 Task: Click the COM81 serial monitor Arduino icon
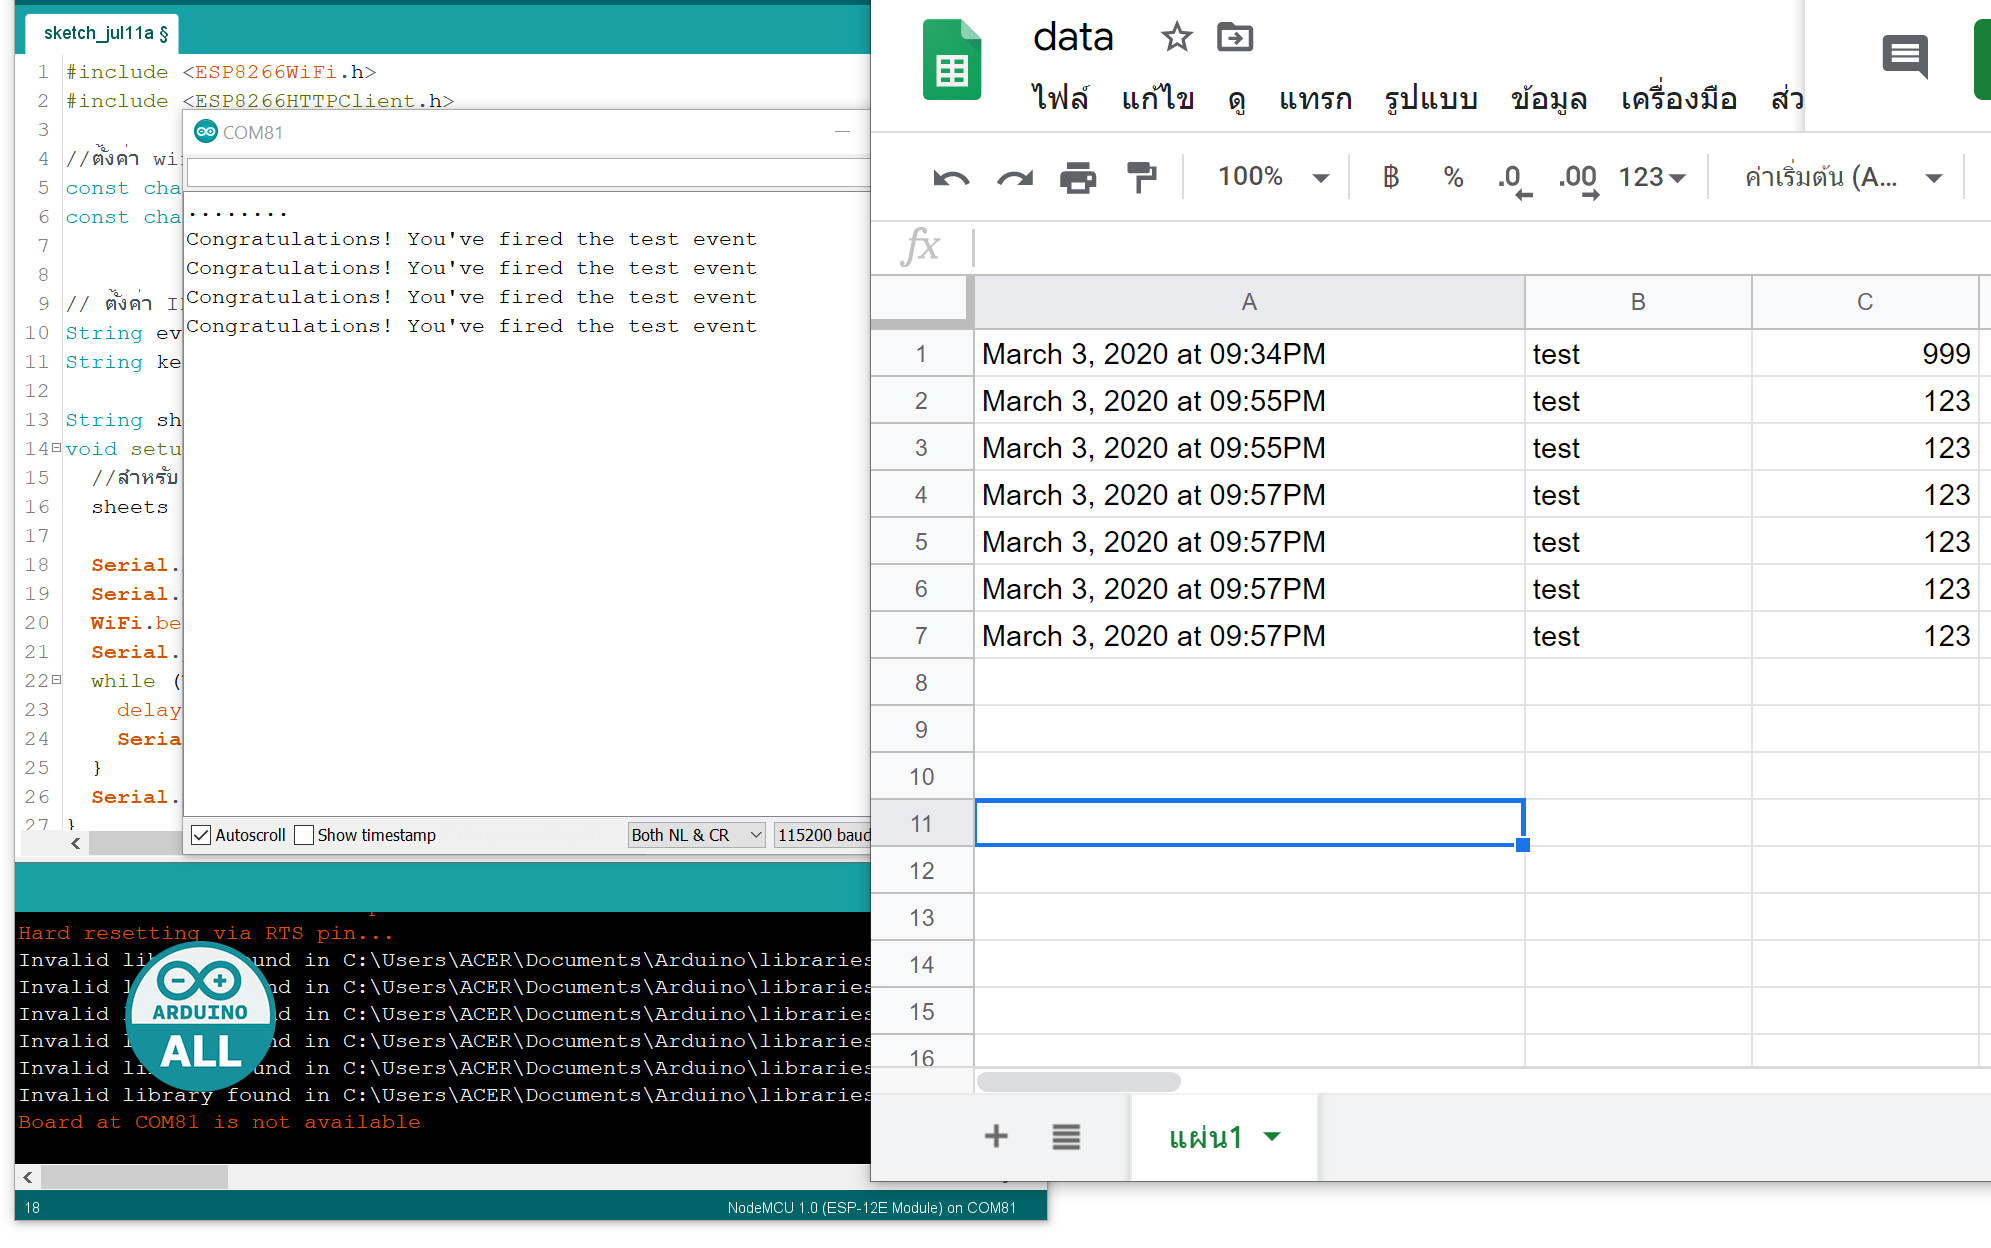[206, 132]
